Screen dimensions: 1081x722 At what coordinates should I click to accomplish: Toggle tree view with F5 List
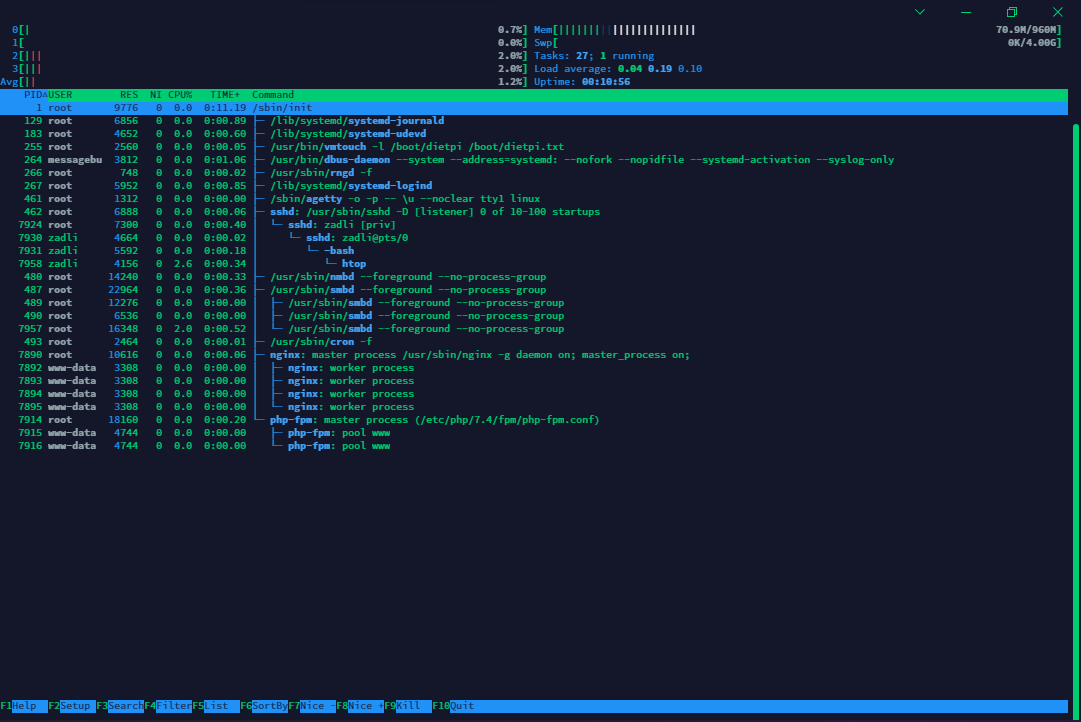pyautogui.click(x=216, y=705)
